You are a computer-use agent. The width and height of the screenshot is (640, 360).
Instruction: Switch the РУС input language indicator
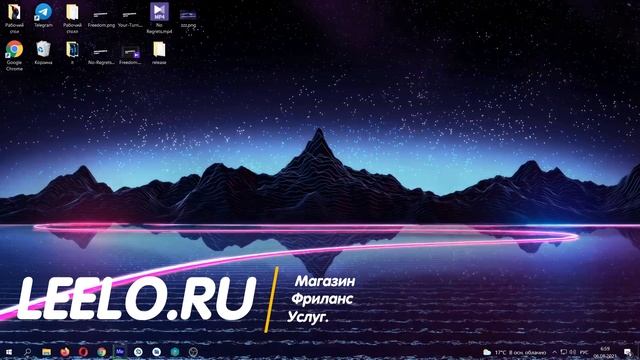click(x=584, y=352)
